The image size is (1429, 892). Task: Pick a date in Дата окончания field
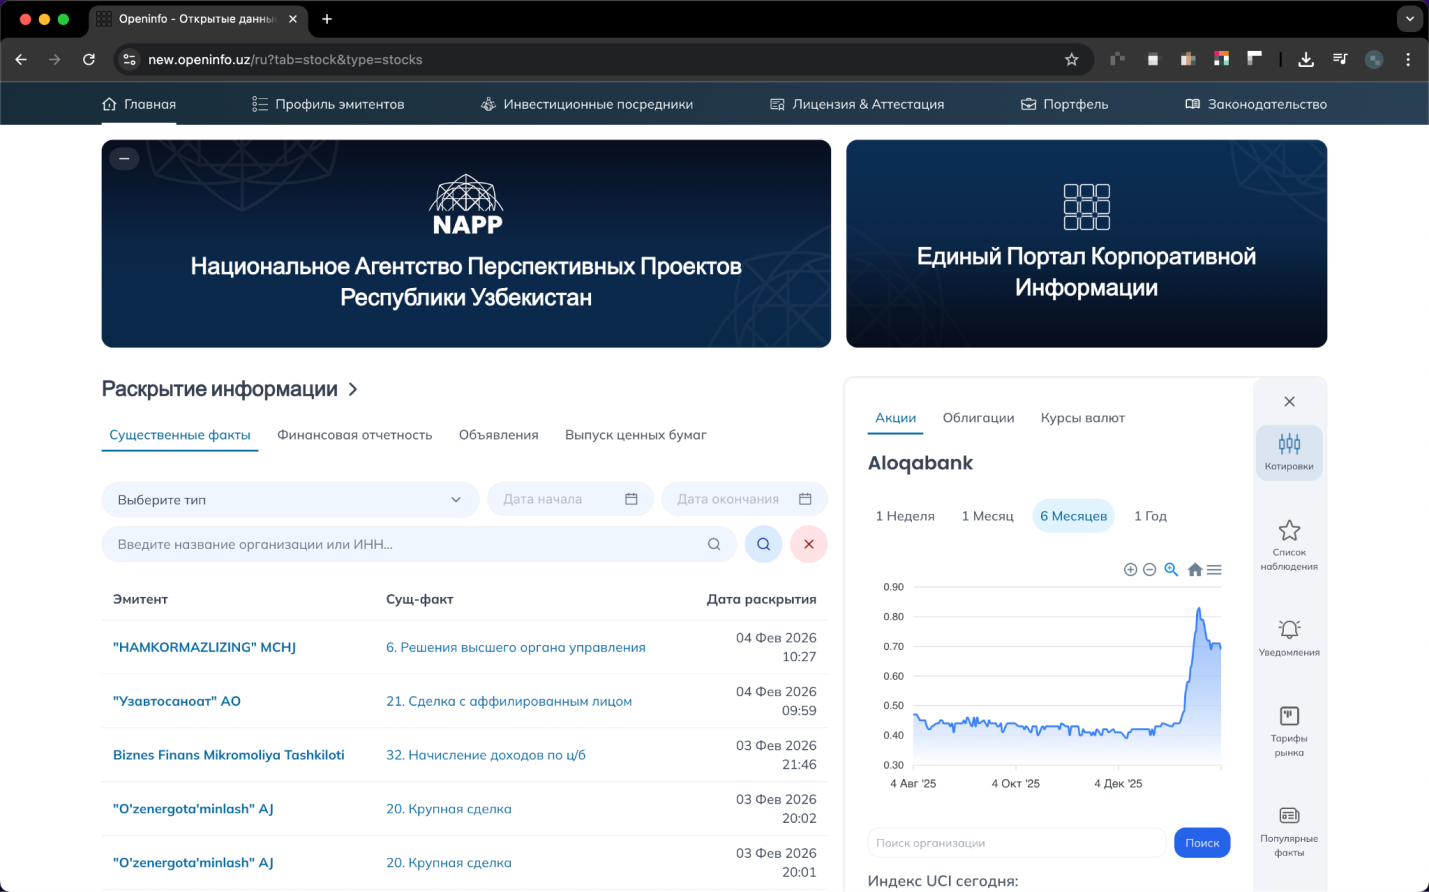click(x=744, y=500)
